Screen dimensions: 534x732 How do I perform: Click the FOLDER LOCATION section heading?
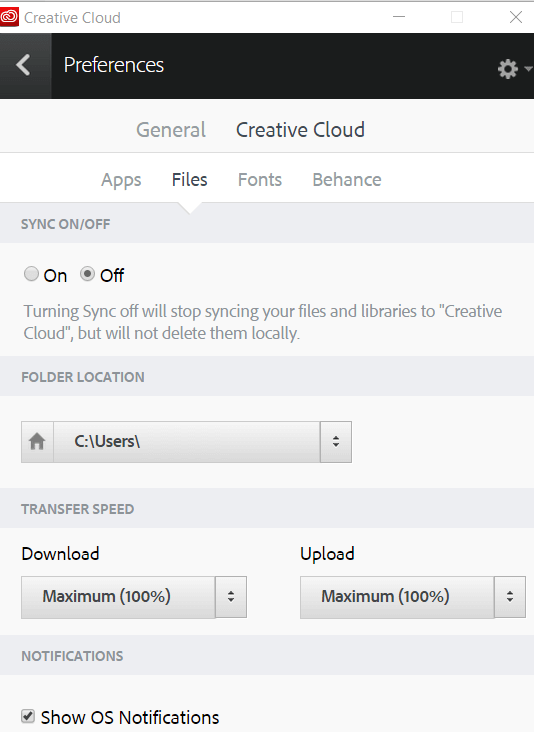[83, 377]
